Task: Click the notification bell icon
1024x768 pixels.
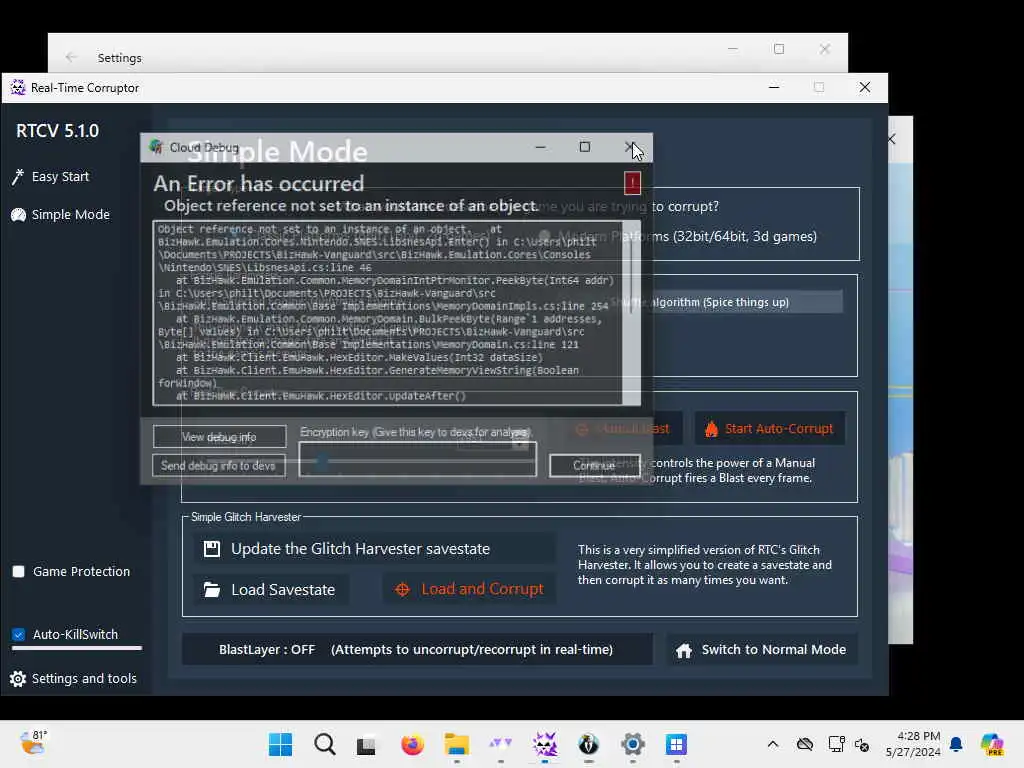Action: pyautogui.click(x=956, y=744)
